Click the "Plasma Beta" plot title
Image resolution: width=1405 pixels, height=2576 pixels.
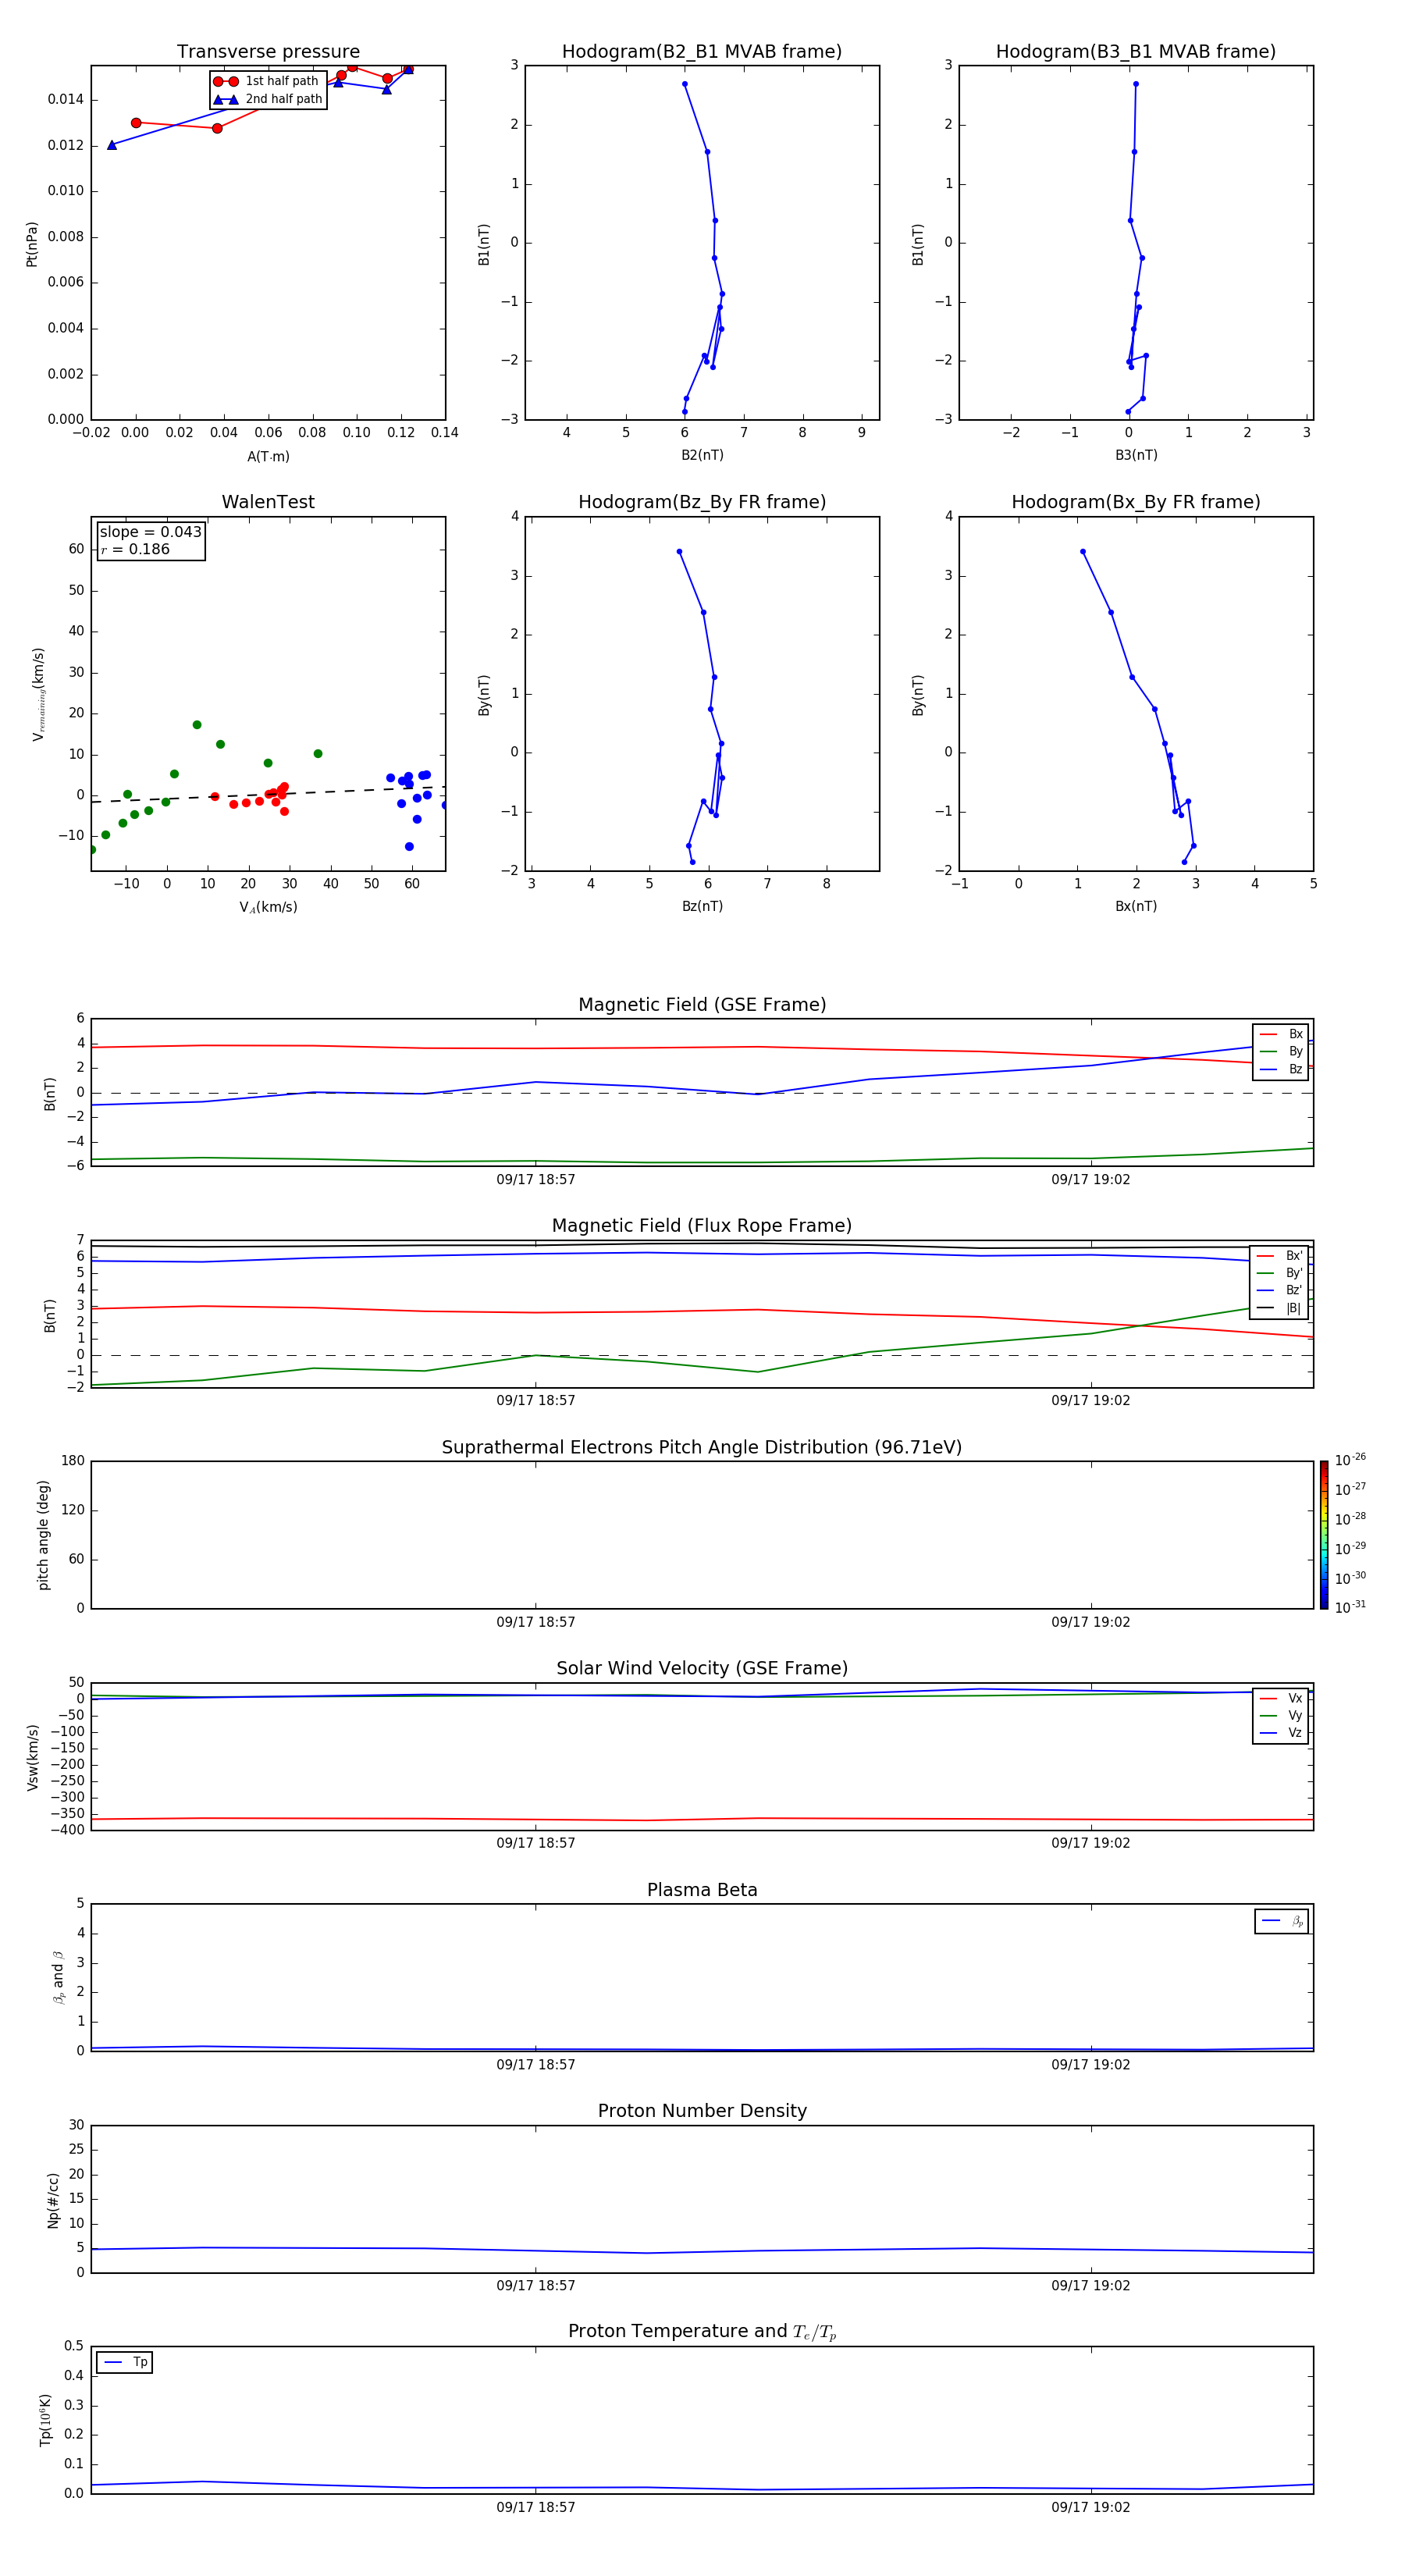tap(702, 1890)
